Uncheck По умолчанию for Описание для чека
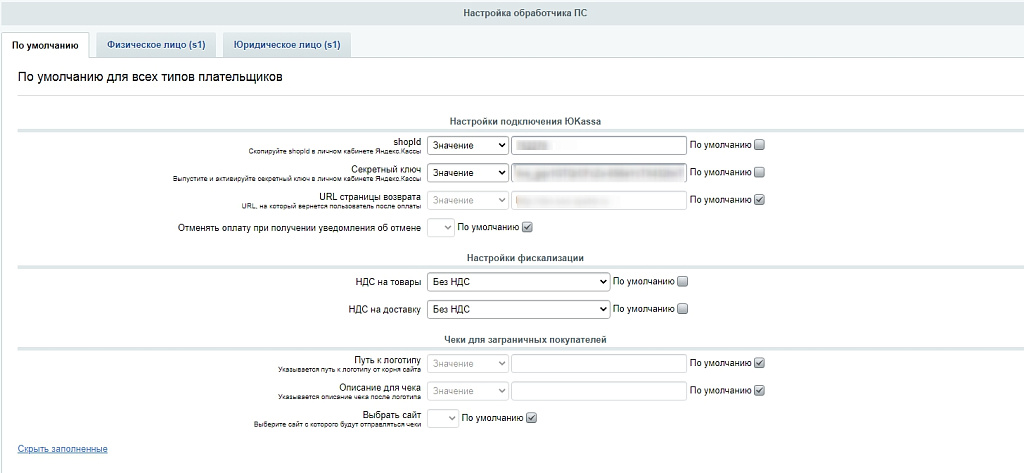Screen dimensions: 1024x473 coord(759,390)
